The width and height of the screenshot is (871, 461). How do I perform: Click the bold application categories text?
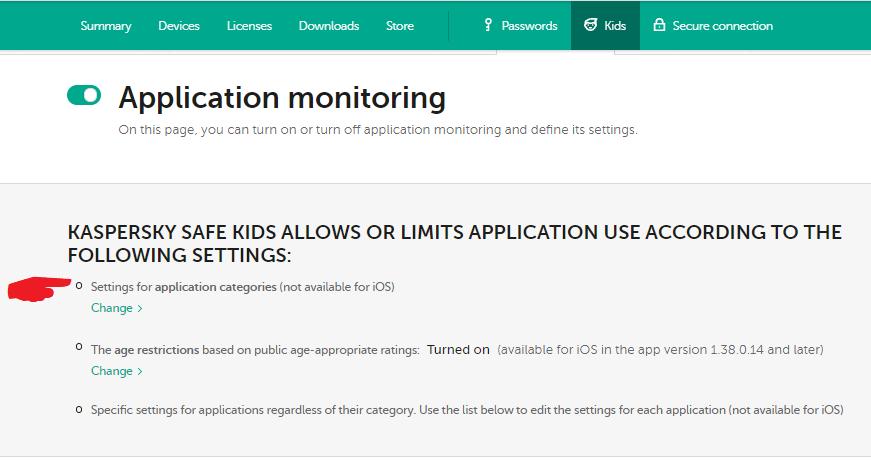[x=215, y=287]
